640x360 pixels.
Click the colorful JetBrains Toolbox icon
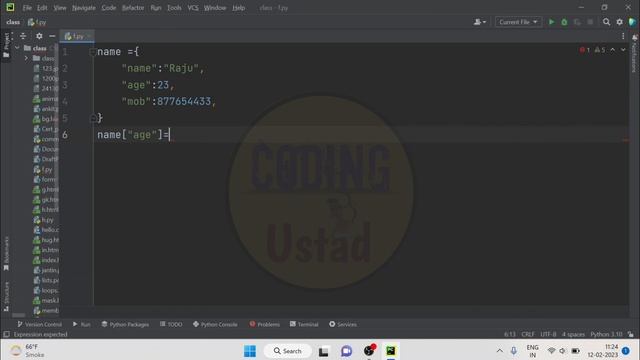(x=632, y=22)
